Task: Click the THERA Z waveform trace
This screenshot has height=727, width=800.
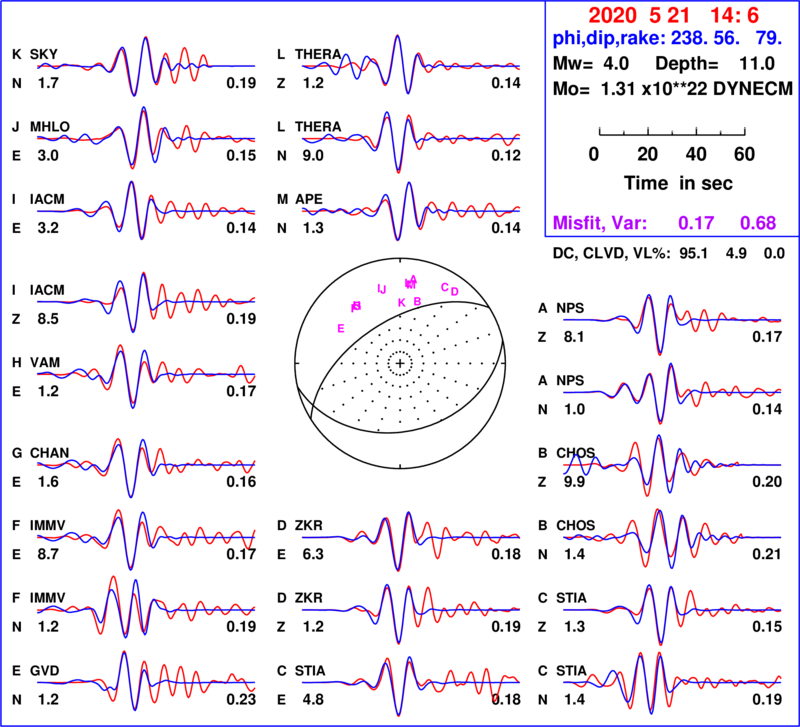Action: (x=411, y=65)
